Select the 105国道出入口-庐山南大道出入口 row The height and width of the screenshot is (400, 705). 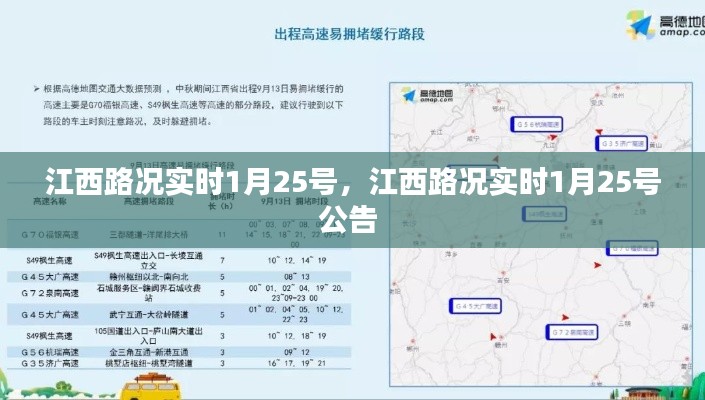[x=180, y=334]
